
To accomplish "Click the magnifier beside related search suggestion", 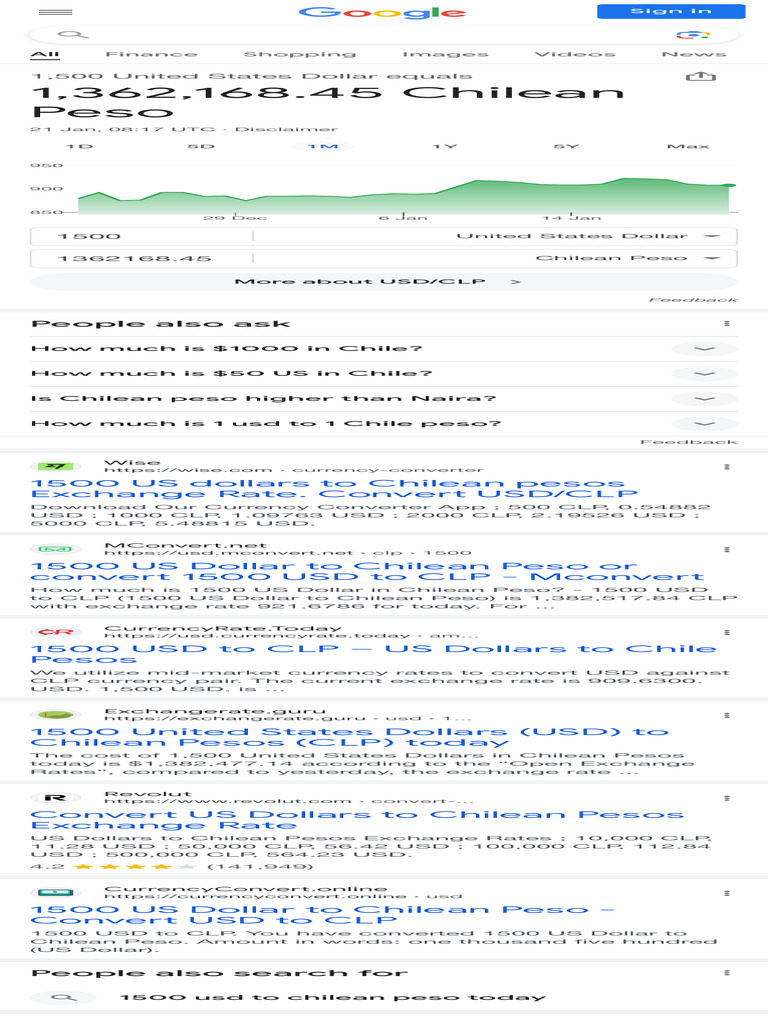I will point(64,998).
